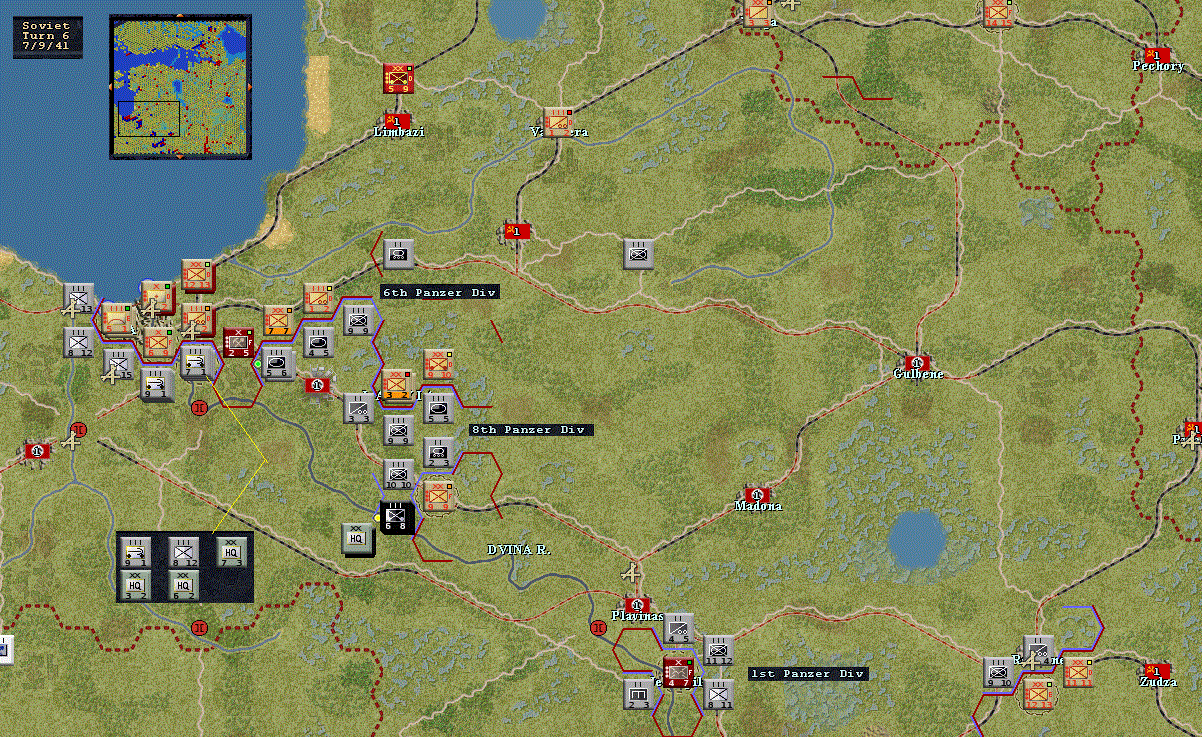Select the German 10-10 infantry counter
Viewport: 1202px width, 737px height.
tap(399, 474)
